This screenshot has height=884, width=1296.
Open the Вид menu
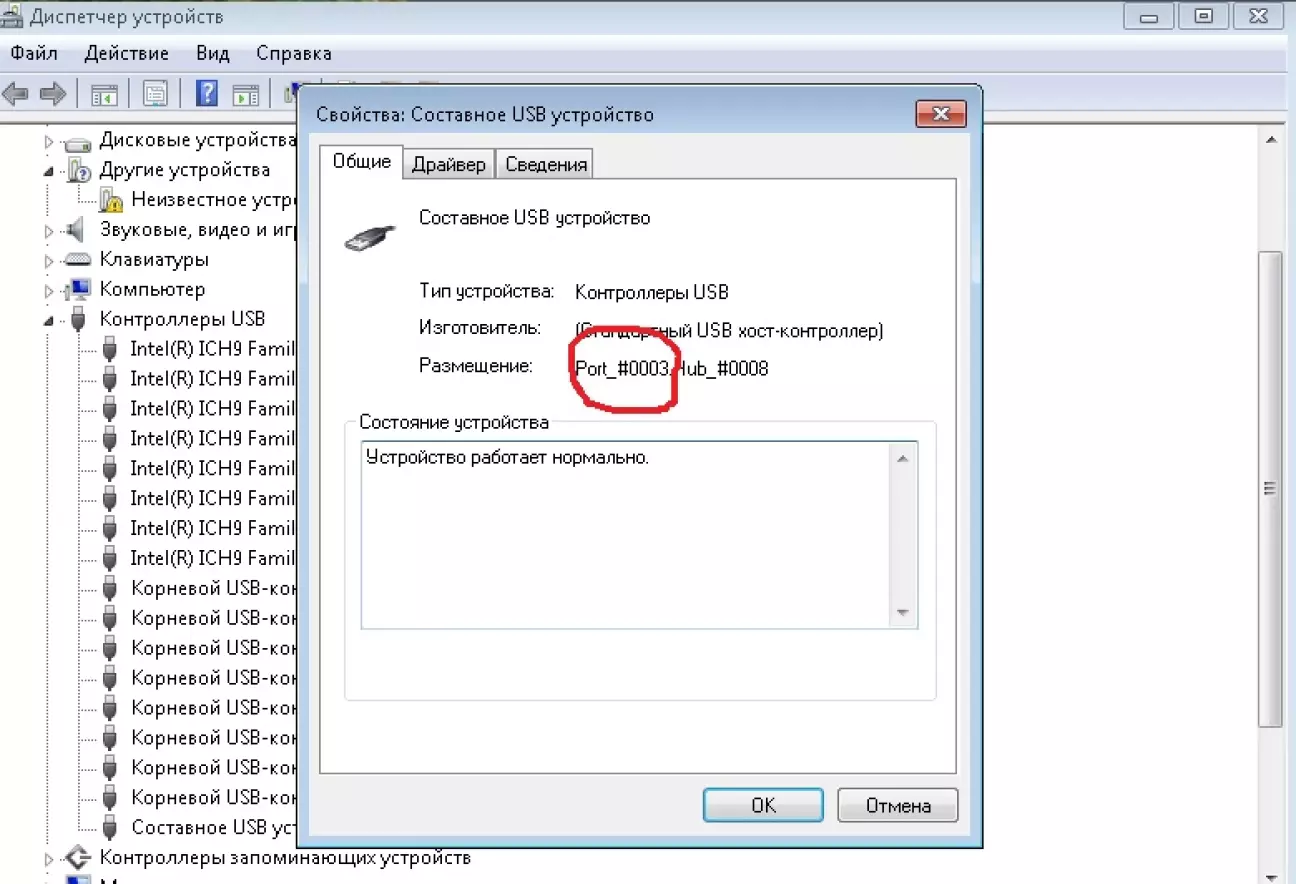213,53
